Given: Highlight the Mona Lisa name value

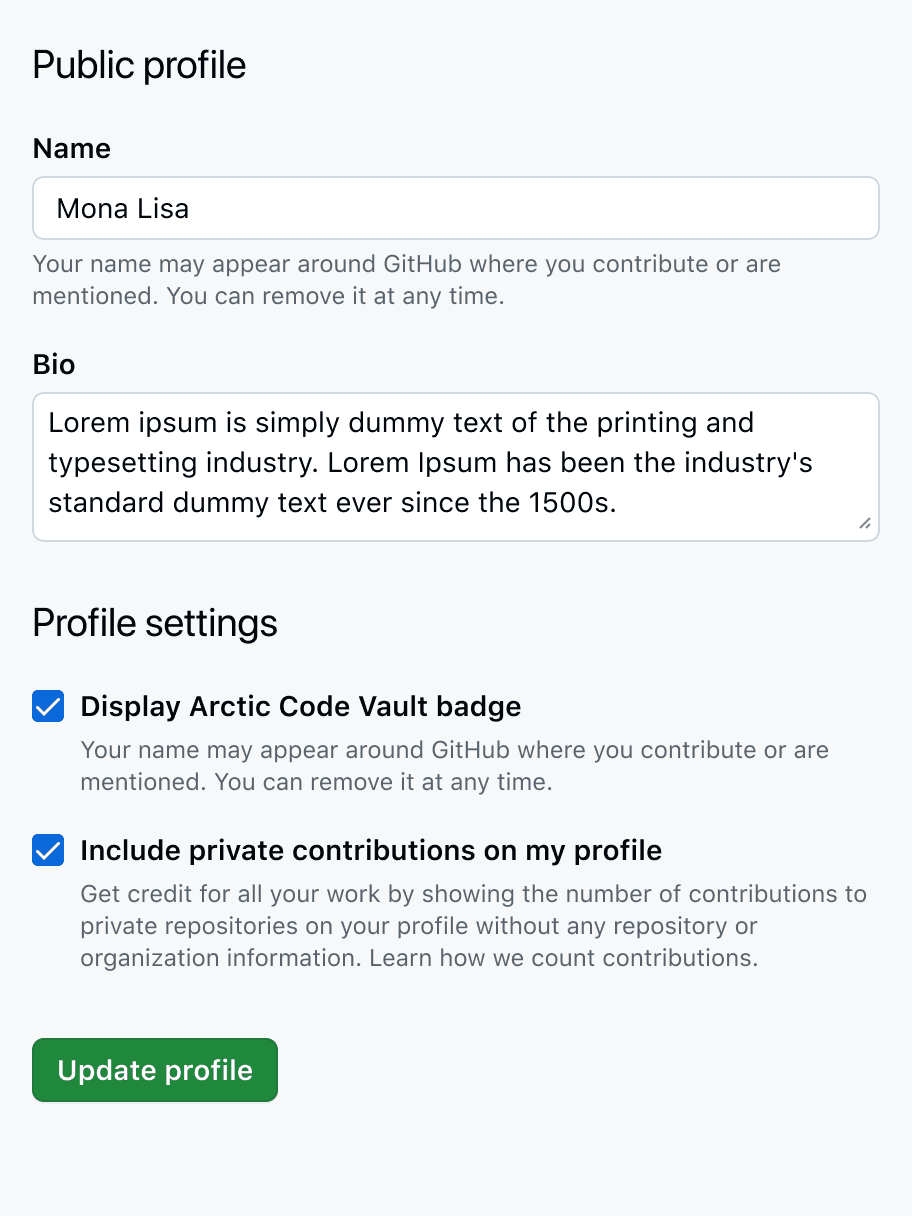Looking at the screenshot, I should (122, 208).
